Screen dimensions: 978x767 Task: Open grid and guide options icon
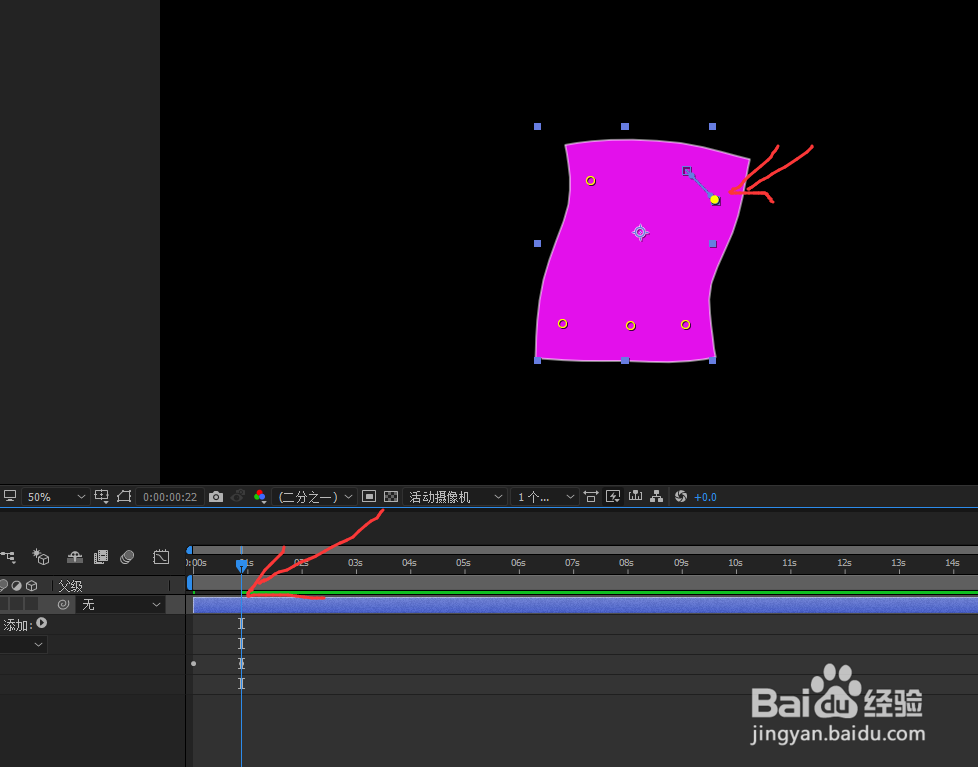click(x=101, y=496)
